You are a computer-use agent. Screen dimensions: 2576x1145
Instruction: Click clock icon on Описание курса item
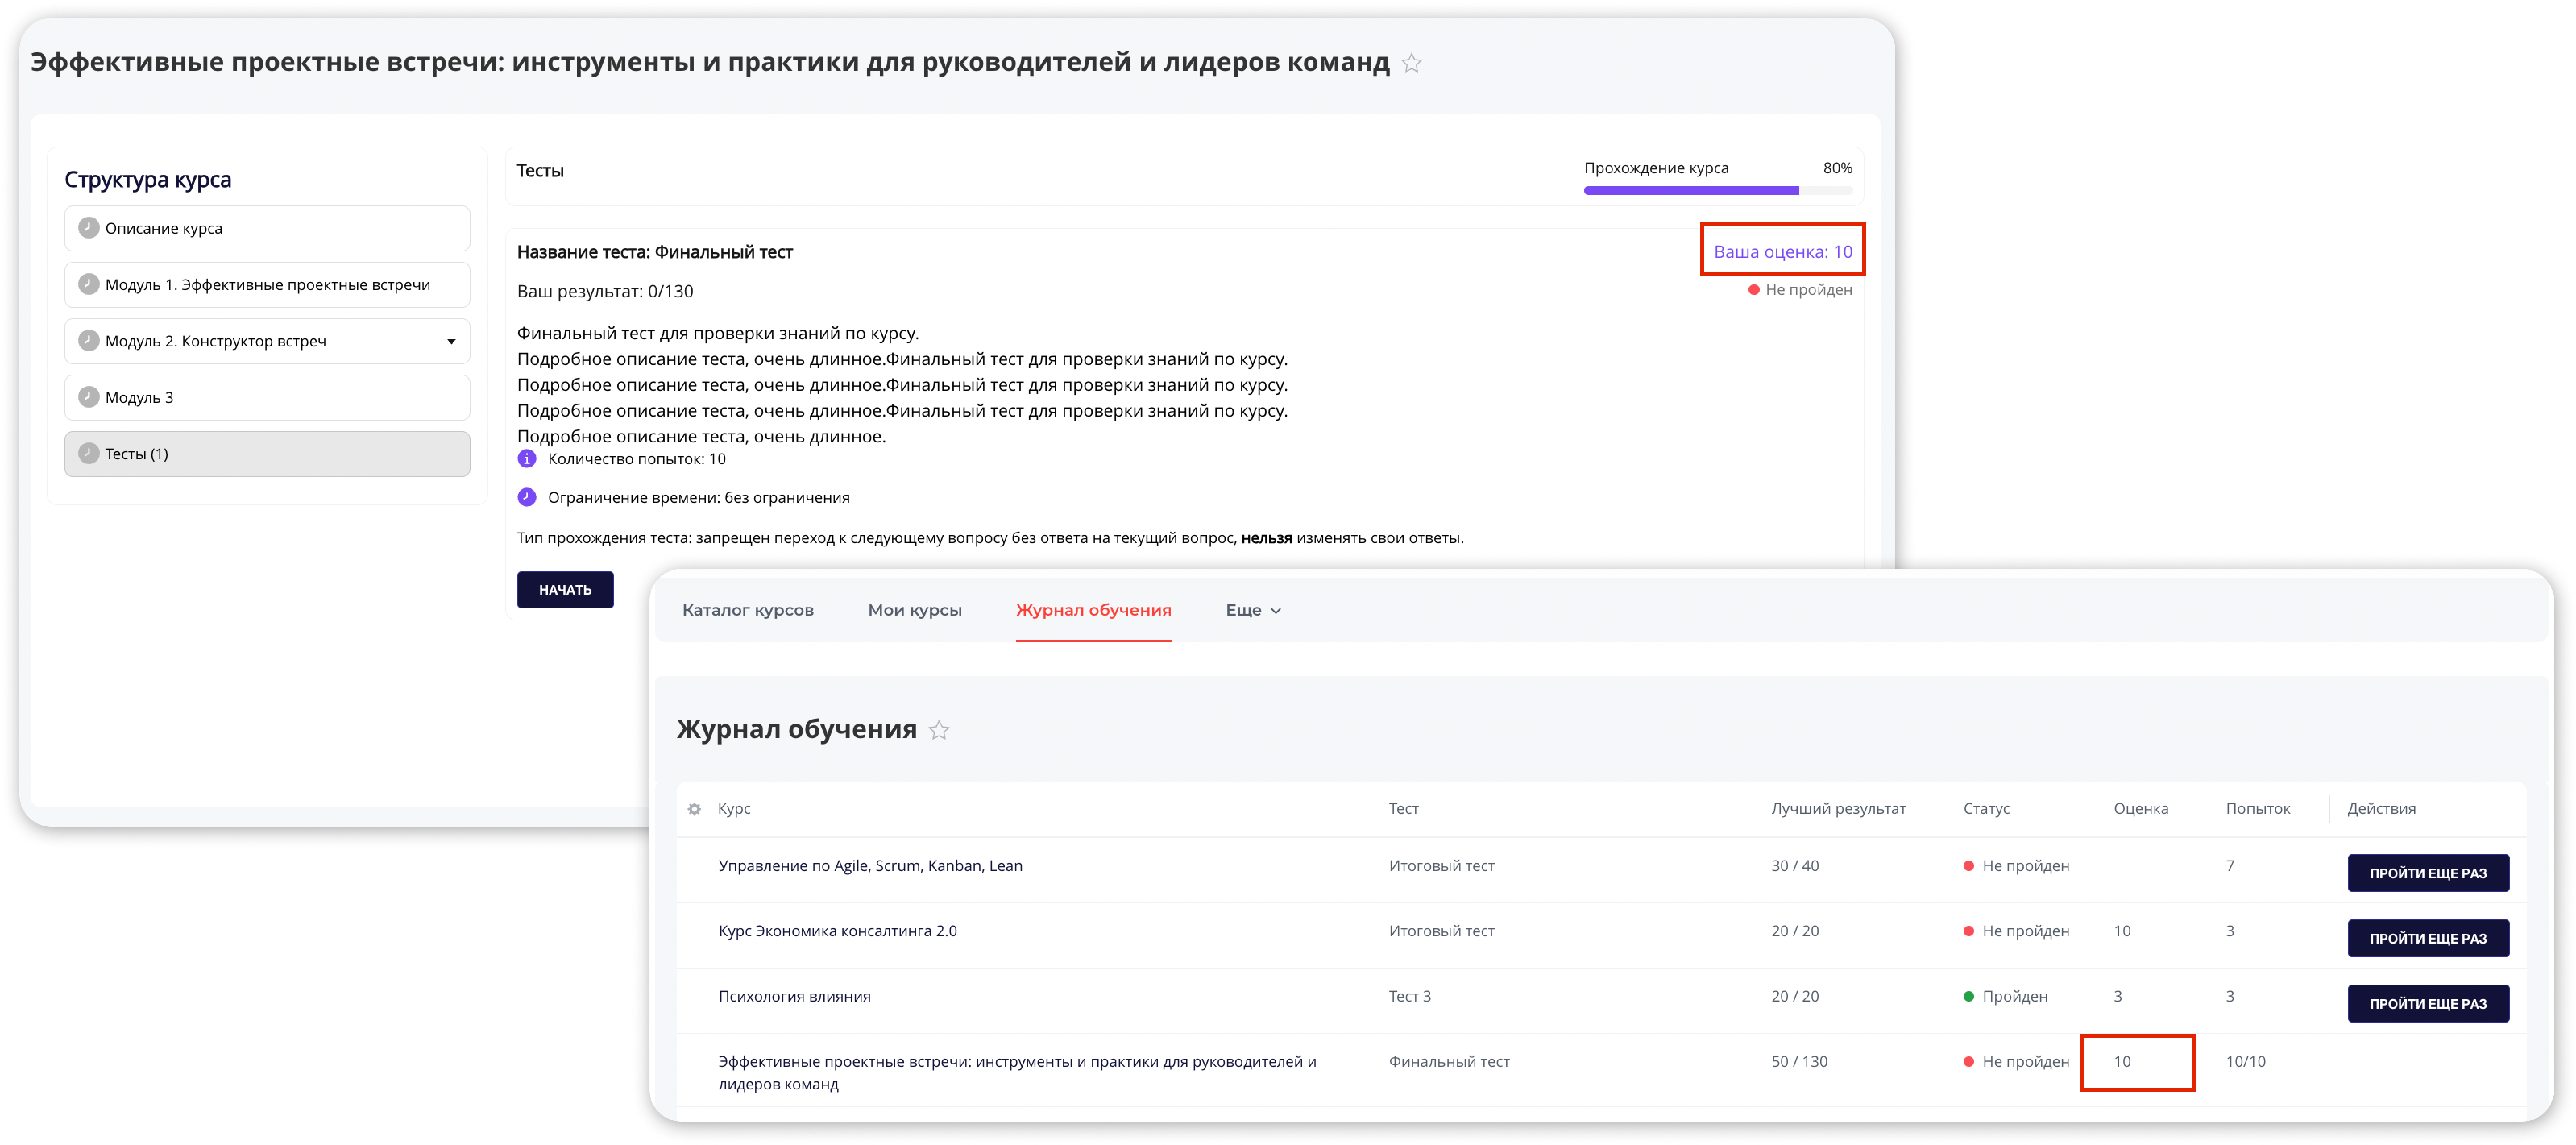[x=89, y=228]
